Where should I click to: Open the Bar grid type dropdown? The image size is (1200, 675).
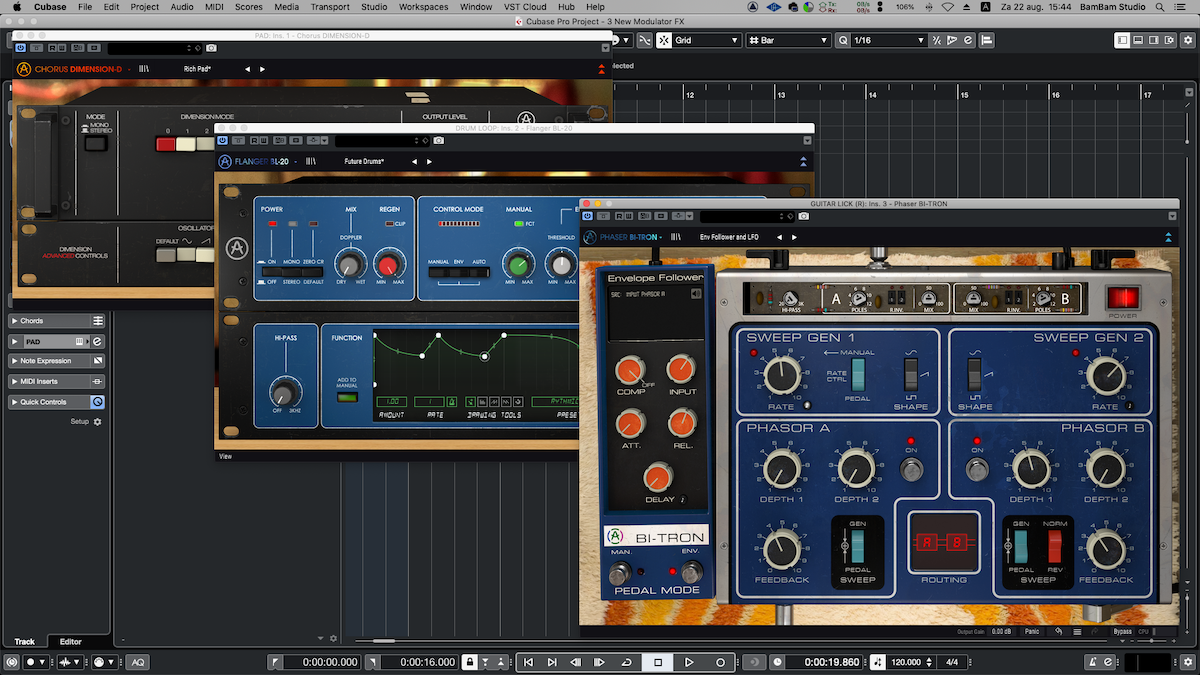click(787, 40)
